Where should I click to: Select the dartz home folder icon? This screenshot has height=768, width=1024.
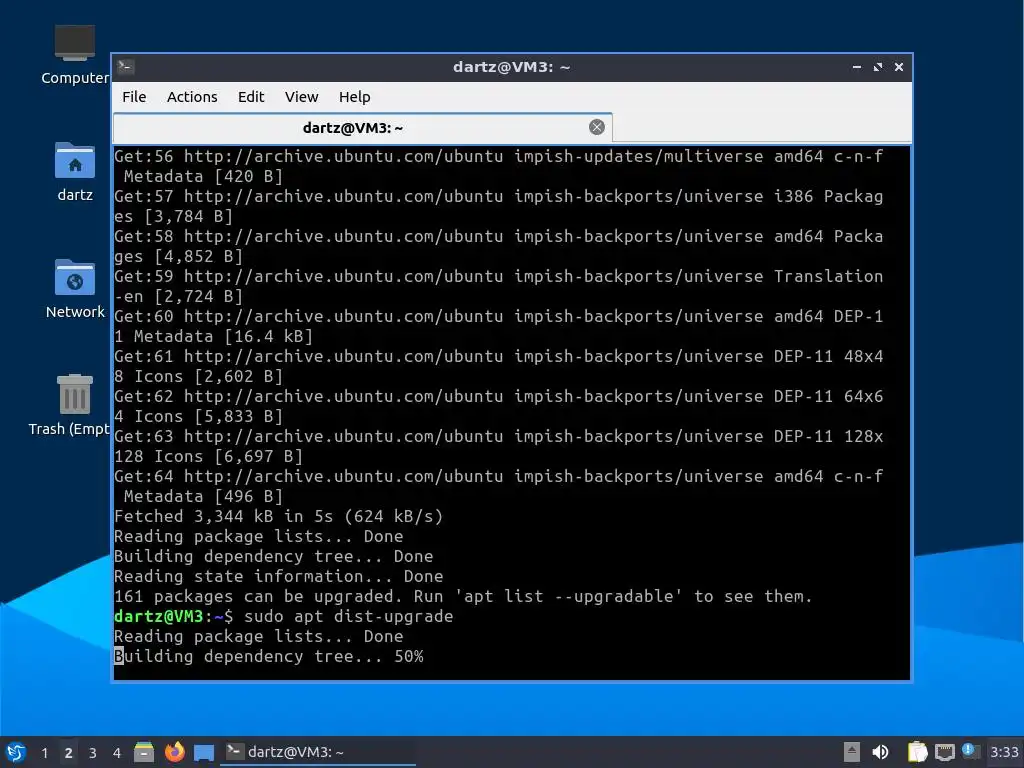click(x=74, y=172)
